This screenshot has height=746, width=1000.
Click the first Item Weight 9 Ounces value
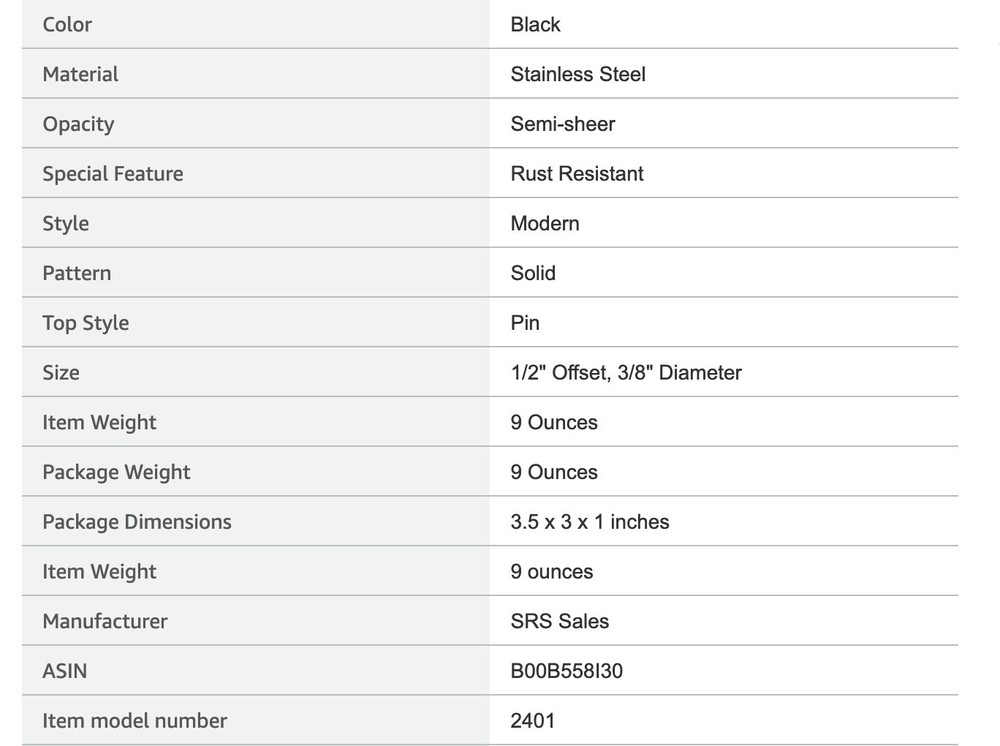tap(554, 422)
